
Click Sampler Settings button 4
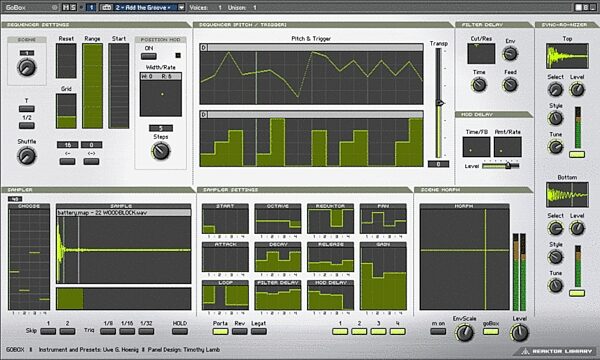(398, 331)
